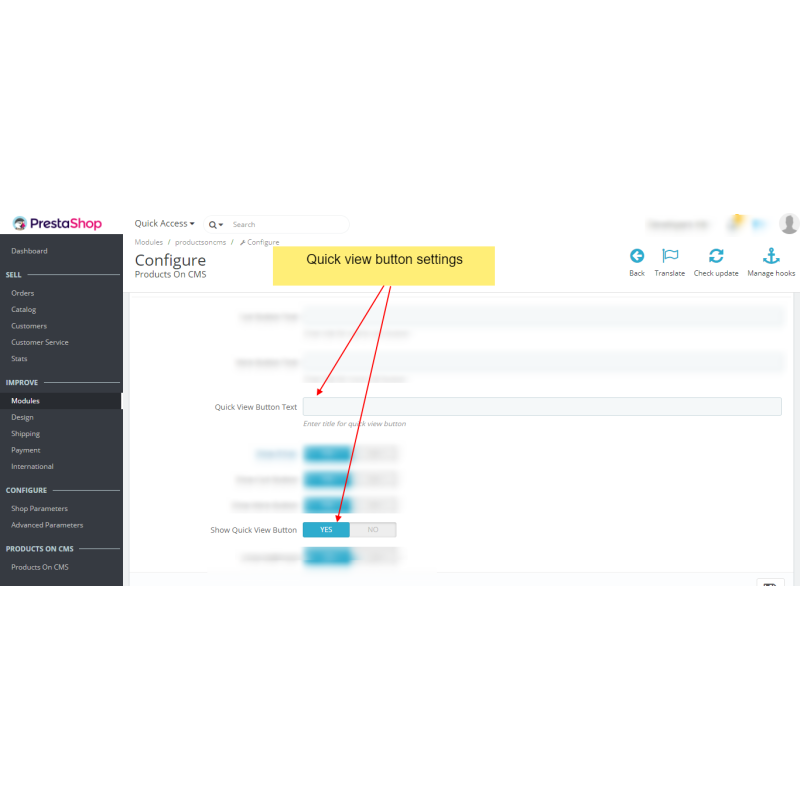
Task: Open the Configure breadcrumb link
Action: [260, 242]
